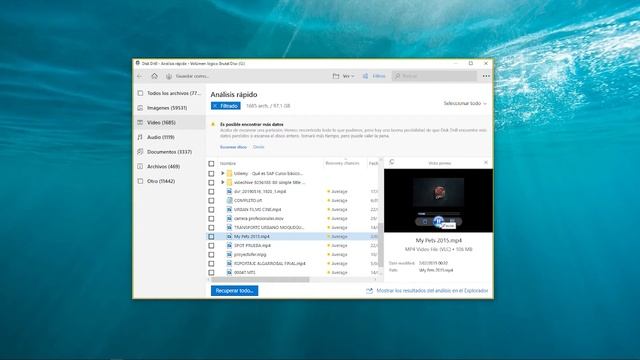Image resolution: width=640 pixels, height=360 pixels.
Task: Click the refresh icon in preview panel
Action: (391, 162)
